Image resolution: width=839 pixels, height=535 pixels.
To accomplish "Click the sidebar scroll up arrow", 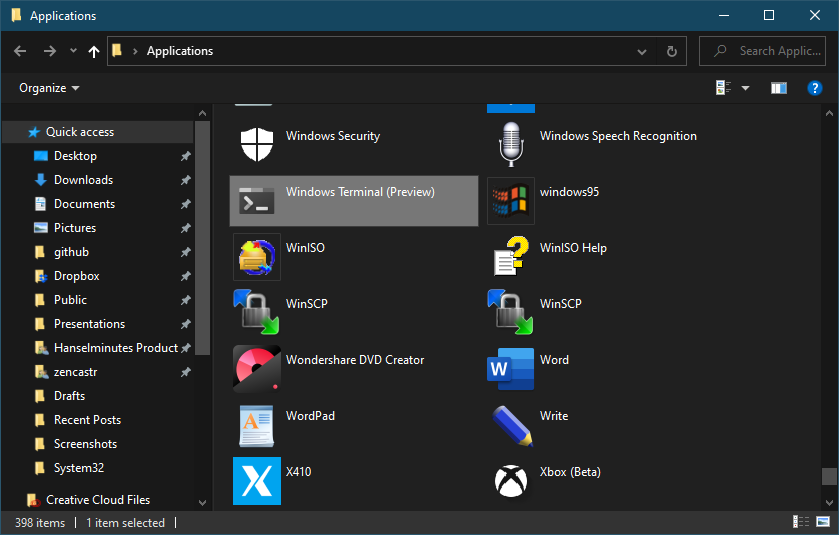I will pos(202,113).
